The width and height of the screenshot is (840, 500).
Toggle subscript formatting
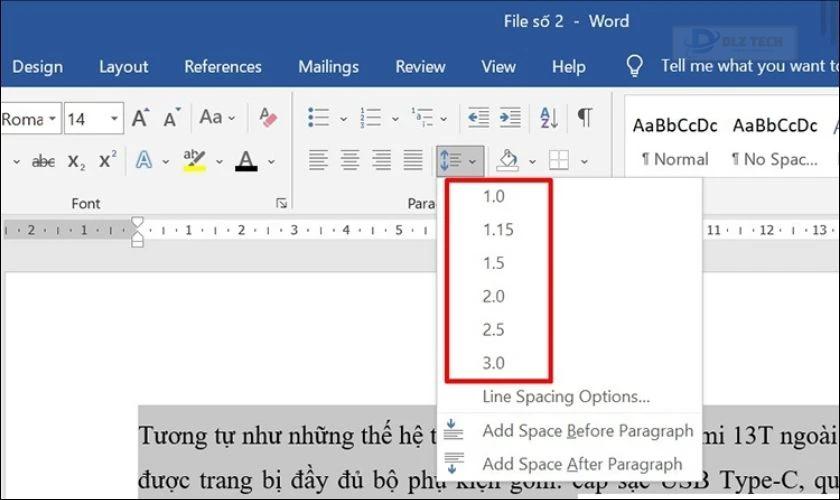76,161
